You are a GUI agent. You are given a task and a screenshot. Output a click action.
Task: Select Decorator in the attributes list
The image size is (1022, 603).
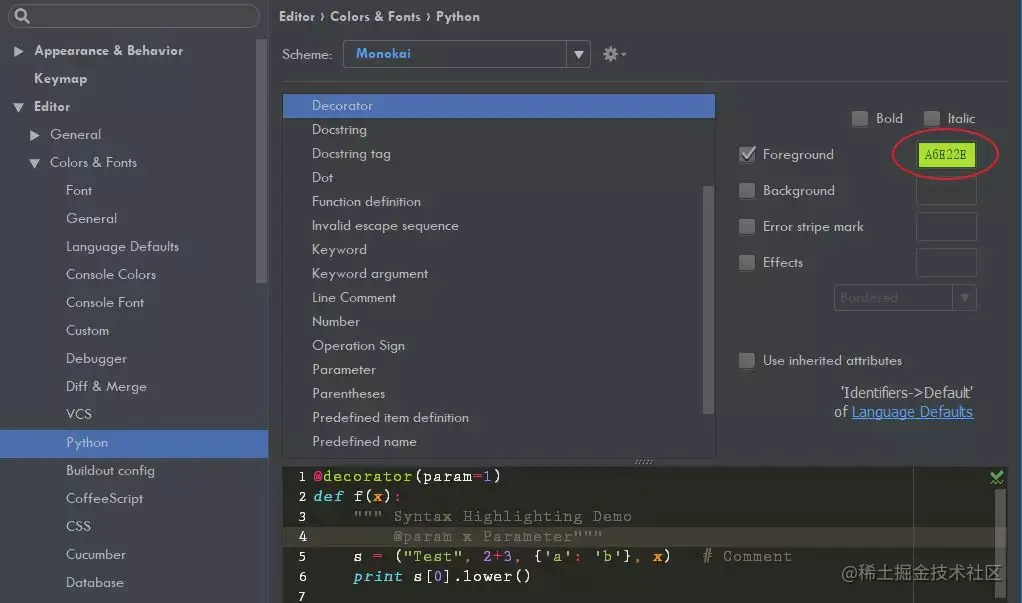click(x=499, y=106)
